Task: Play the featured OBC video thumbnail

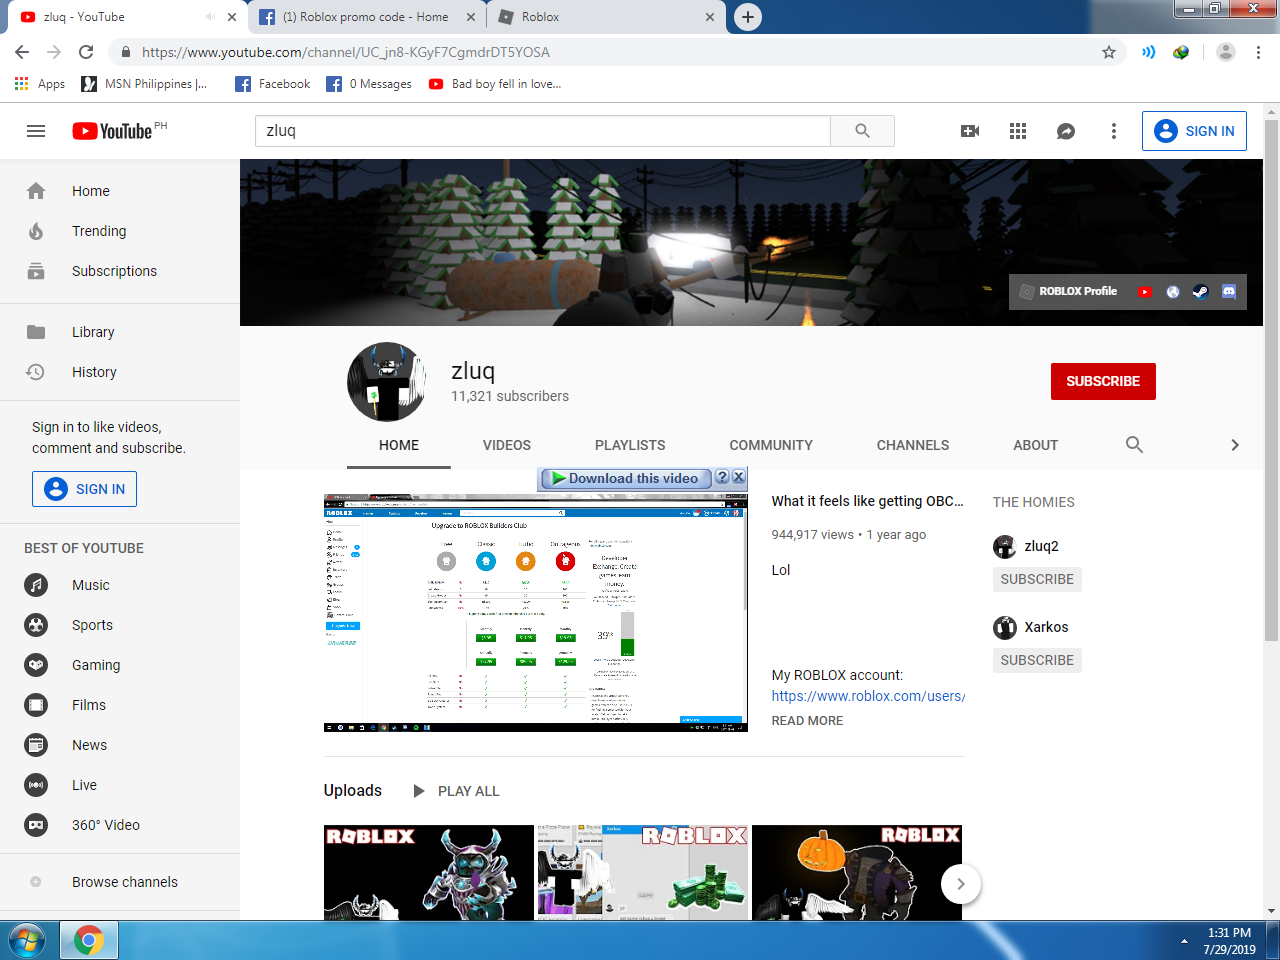Action: pos(536,613)
